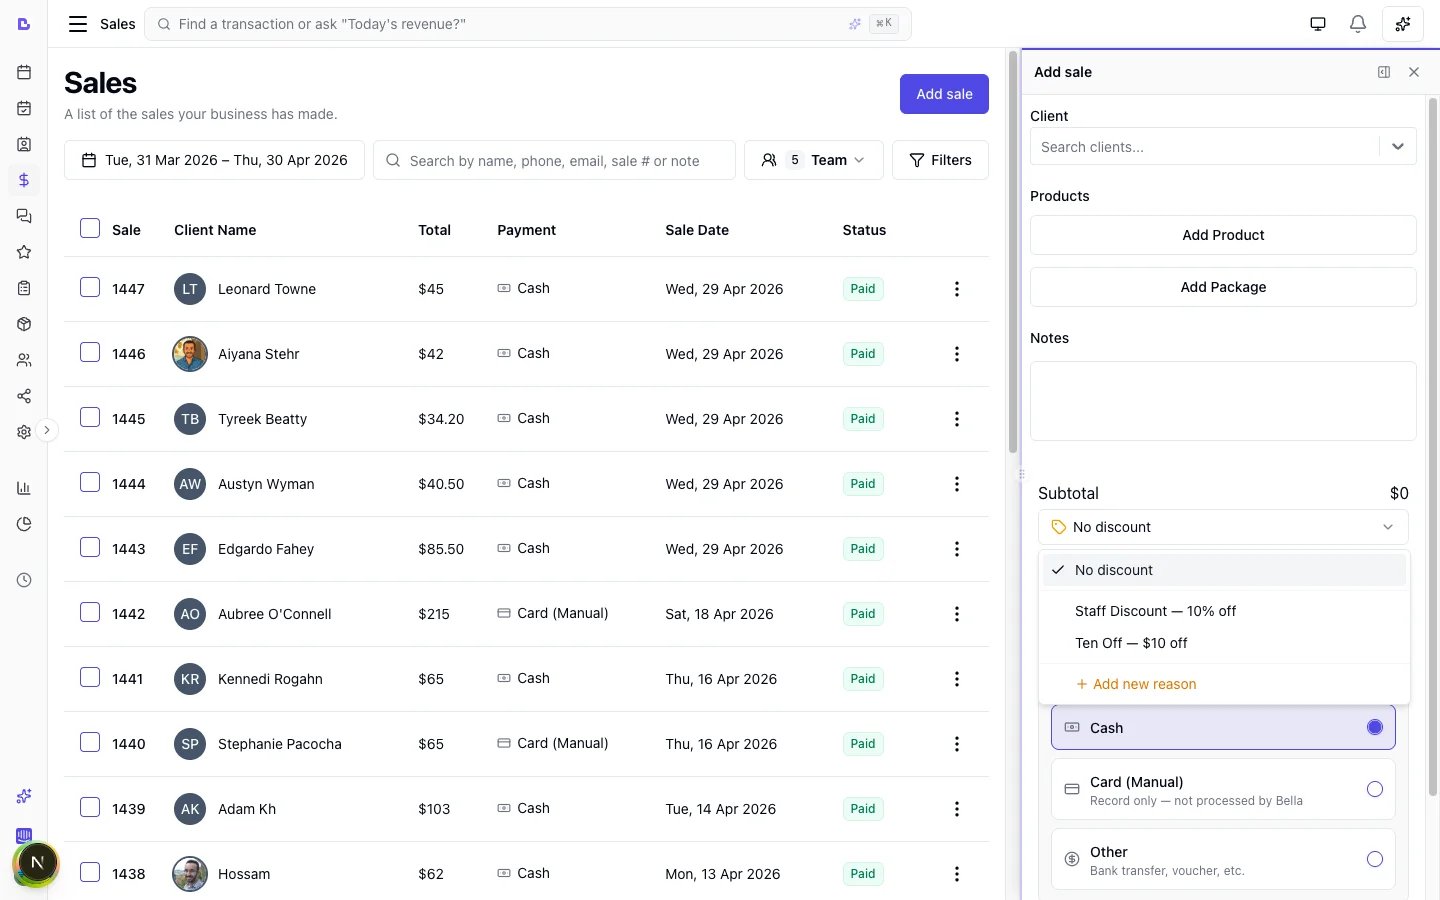
Task: Open the clock history sidebar icon
Action: coord(24,580)
